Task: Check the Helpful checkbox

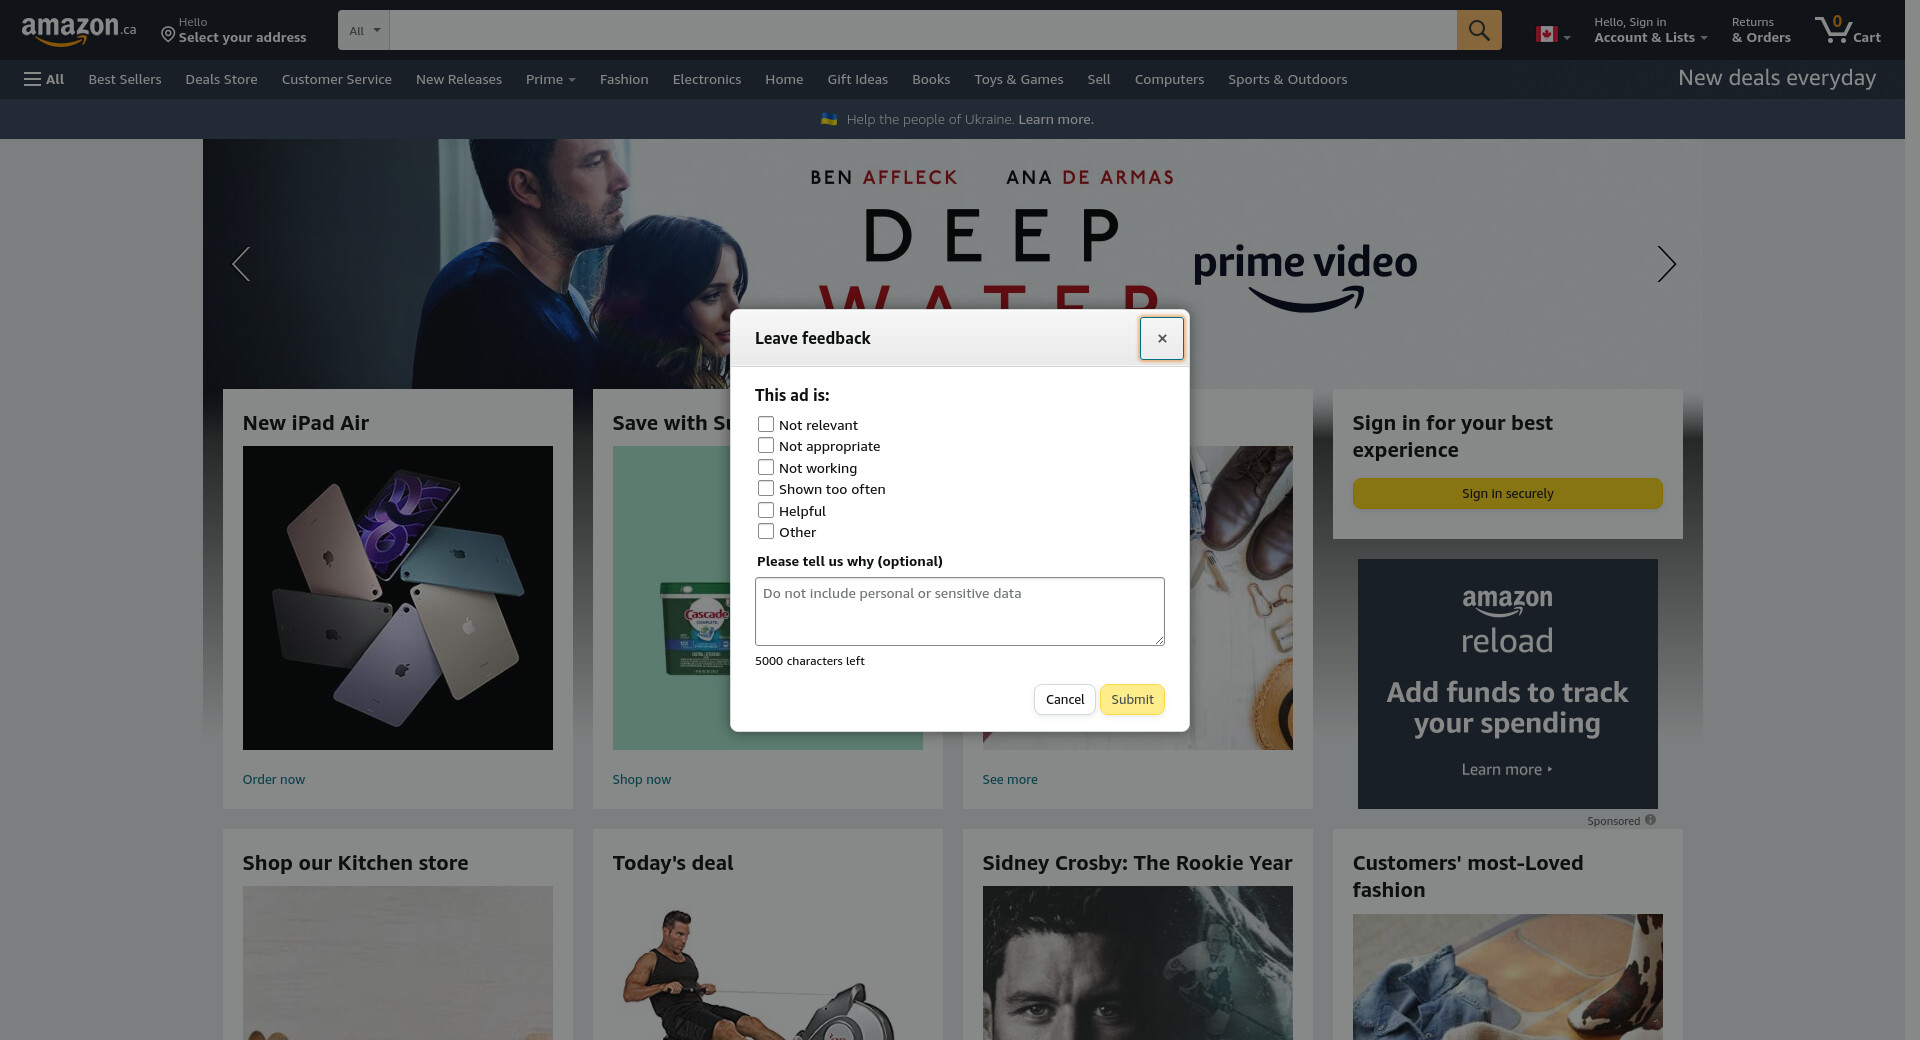Action: pyautogui.click(x=766, y=510)
